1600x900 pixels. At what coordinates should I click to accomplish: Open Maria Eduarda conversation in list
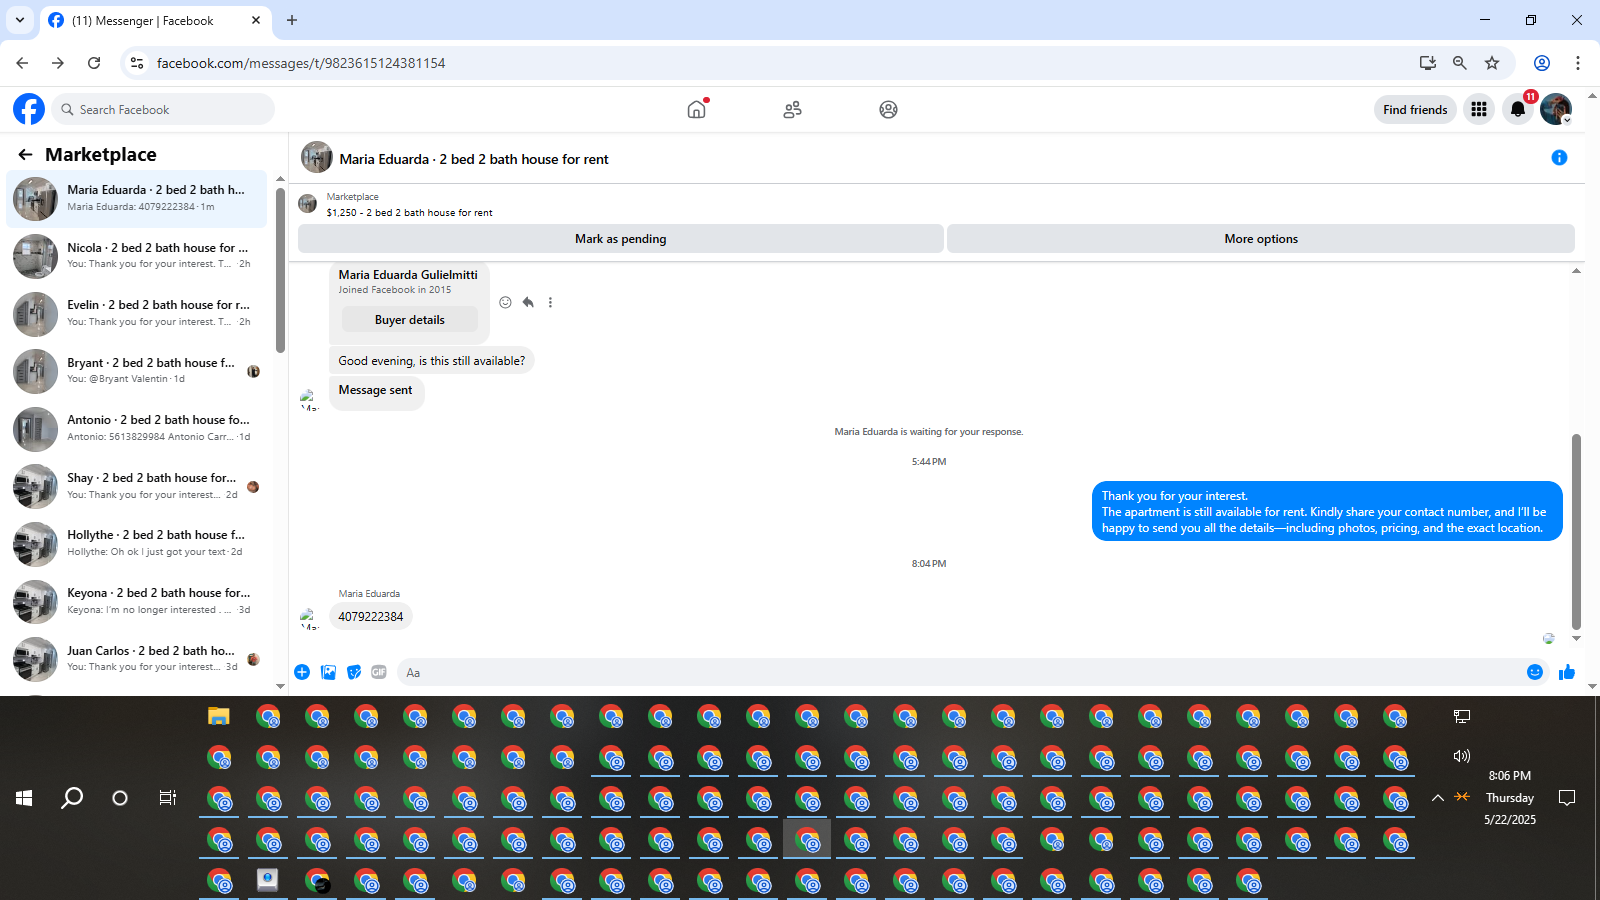[x=137, y=198]
